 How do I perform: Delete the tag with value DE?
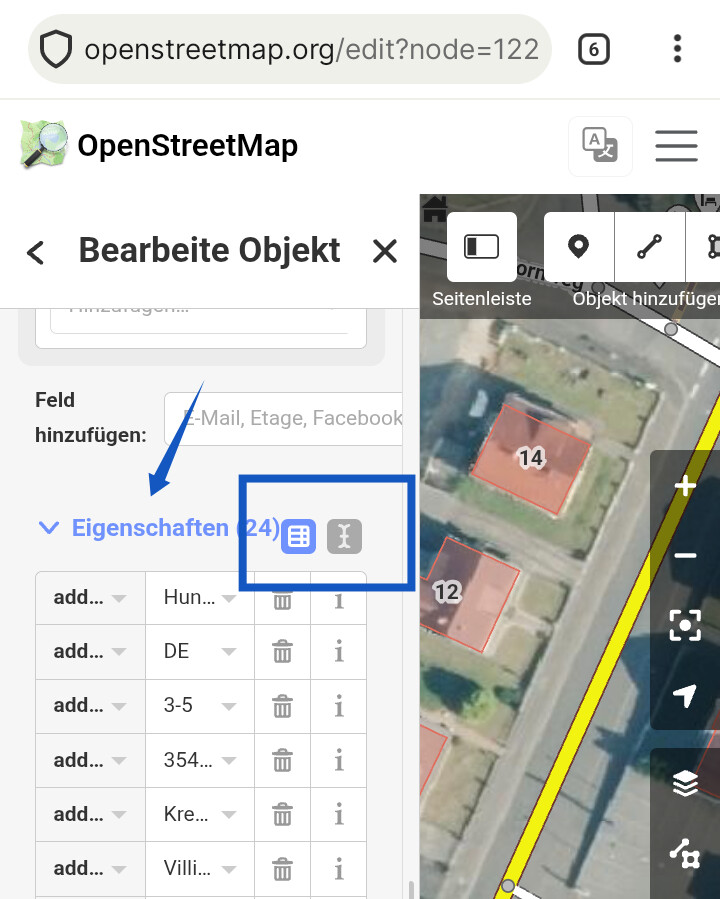[x=282, y=652]
